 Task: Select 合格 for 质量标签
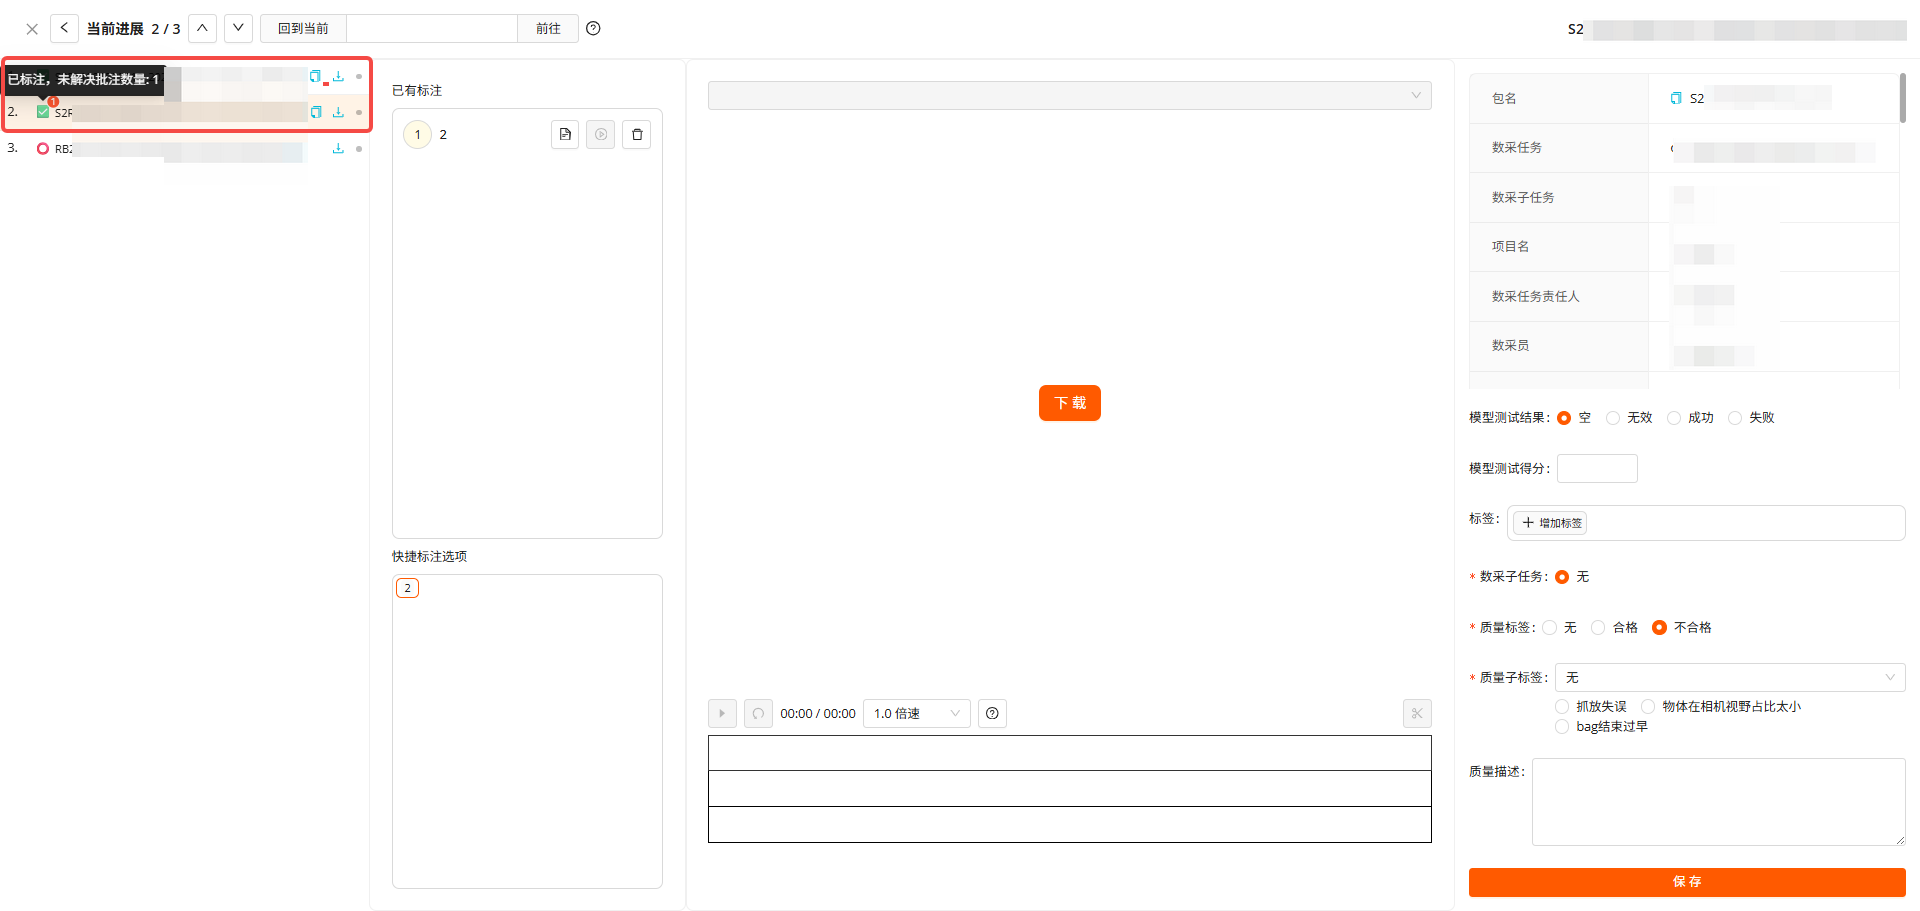click(1598, 628)
